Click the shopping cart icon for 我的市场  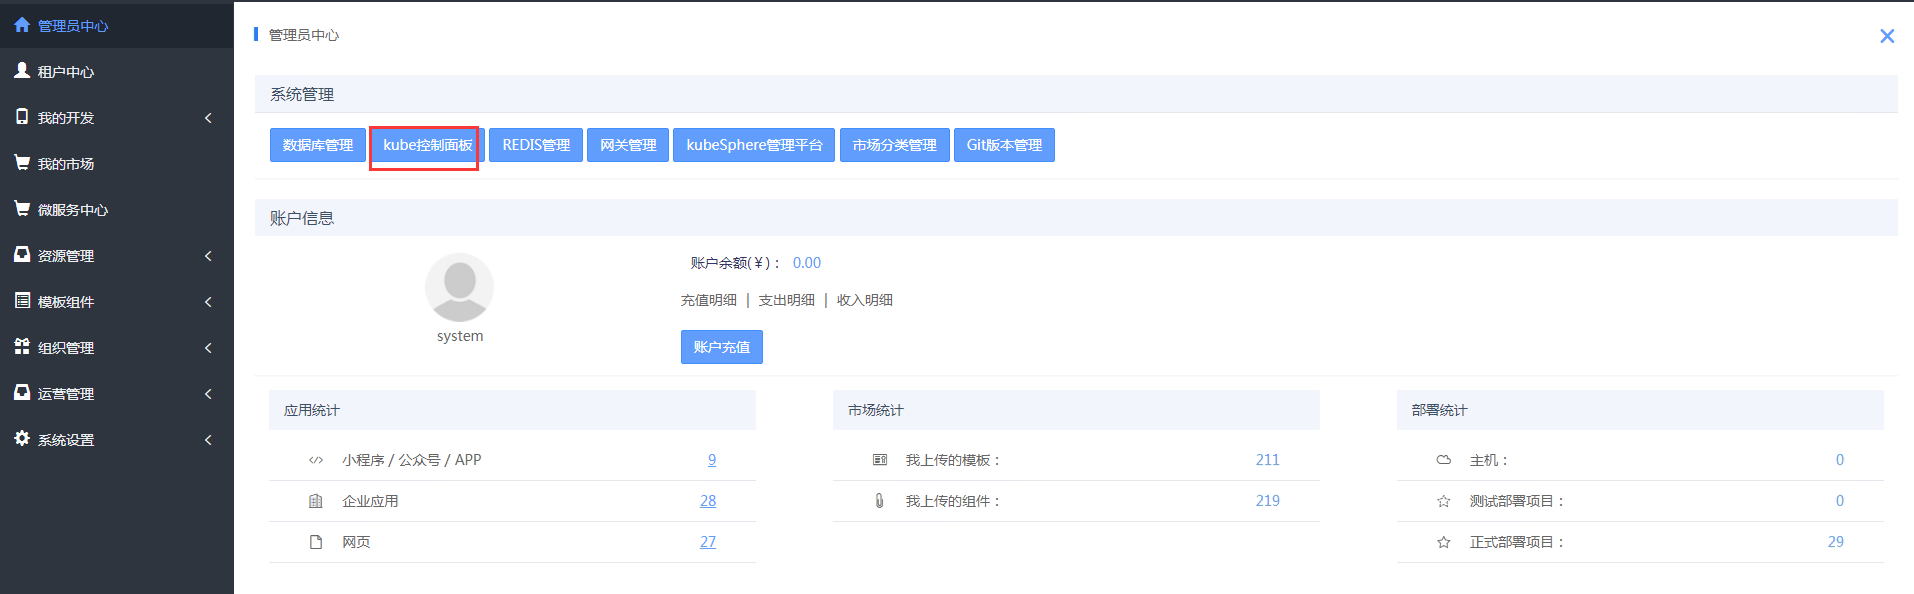click(x=22, y=163)
